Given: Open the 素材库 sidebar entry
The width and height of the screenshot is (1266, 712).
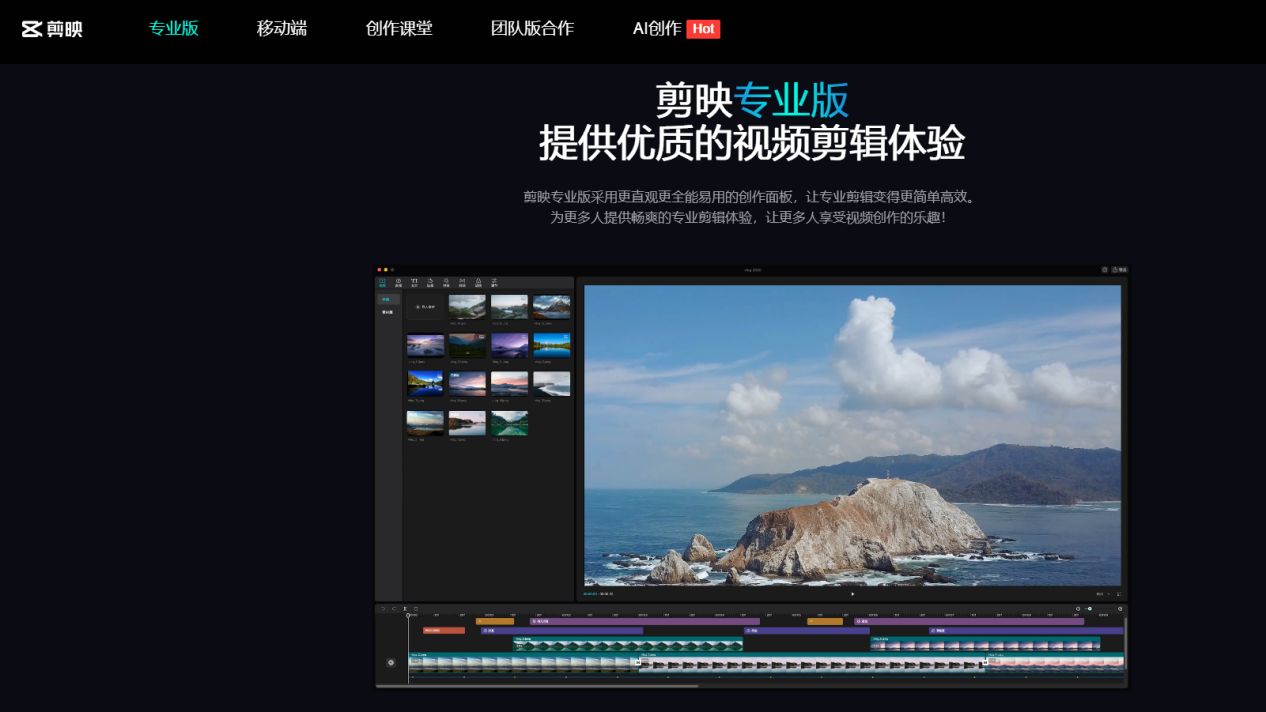Looking at the screenshot, I should (388, 312).
